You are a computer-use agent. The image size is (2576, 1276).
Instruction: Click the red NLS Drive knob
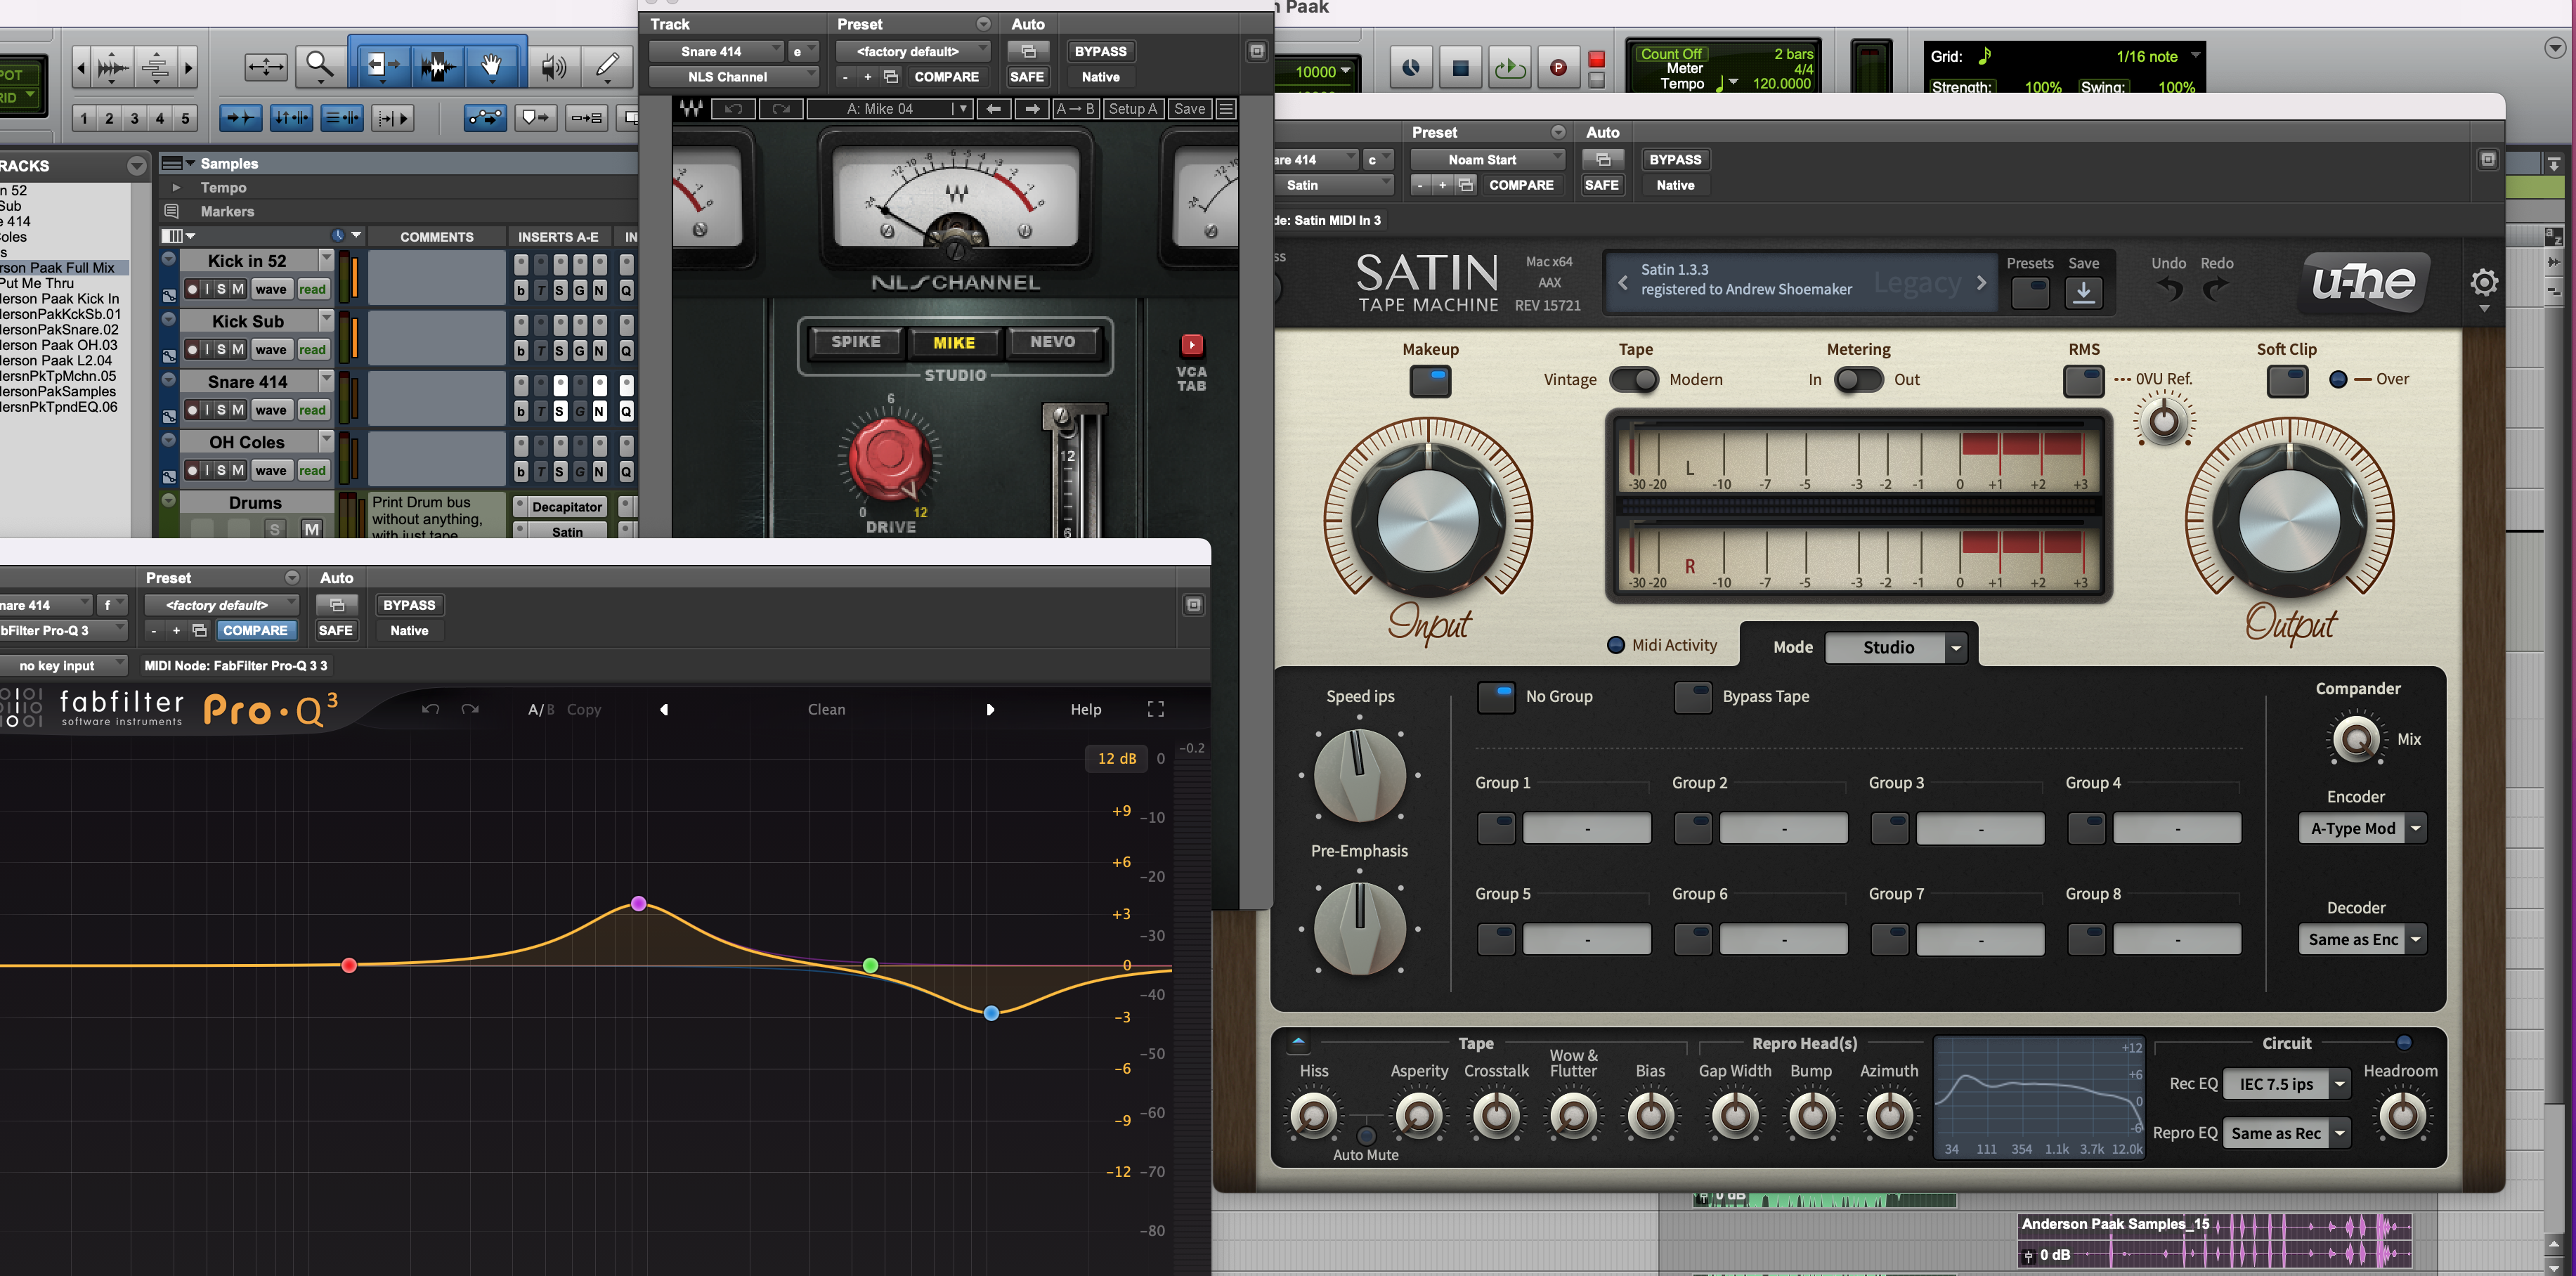tap(888, 458)
